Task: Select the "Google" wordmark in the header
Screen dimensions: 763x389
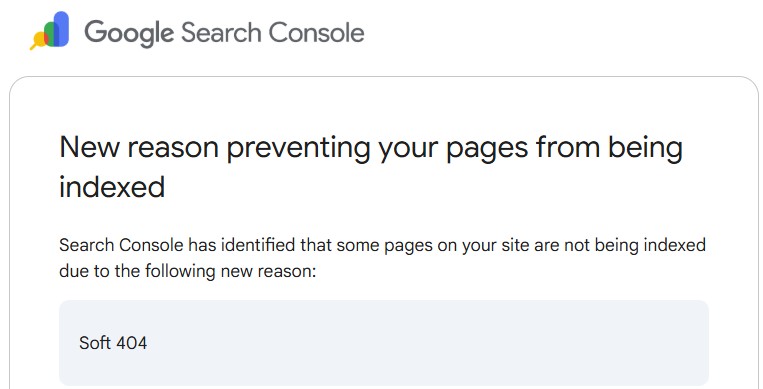Action: [129, 33]
